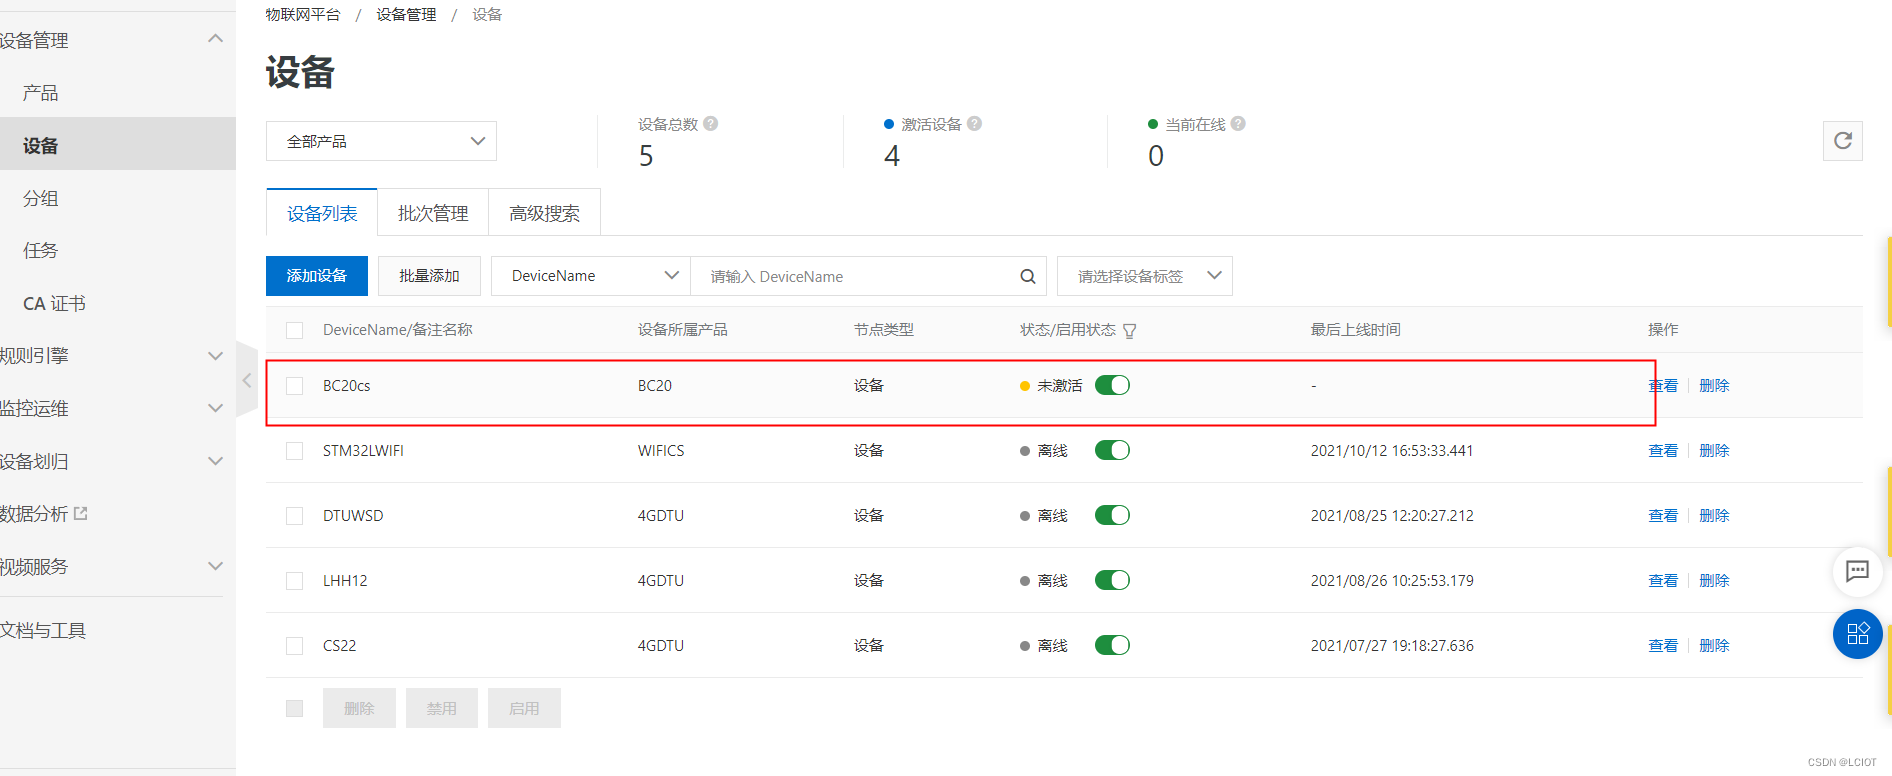Check the select-all header checkbox
The image size is (1892, 776).
pyautogui.click(x=294, y=330)
